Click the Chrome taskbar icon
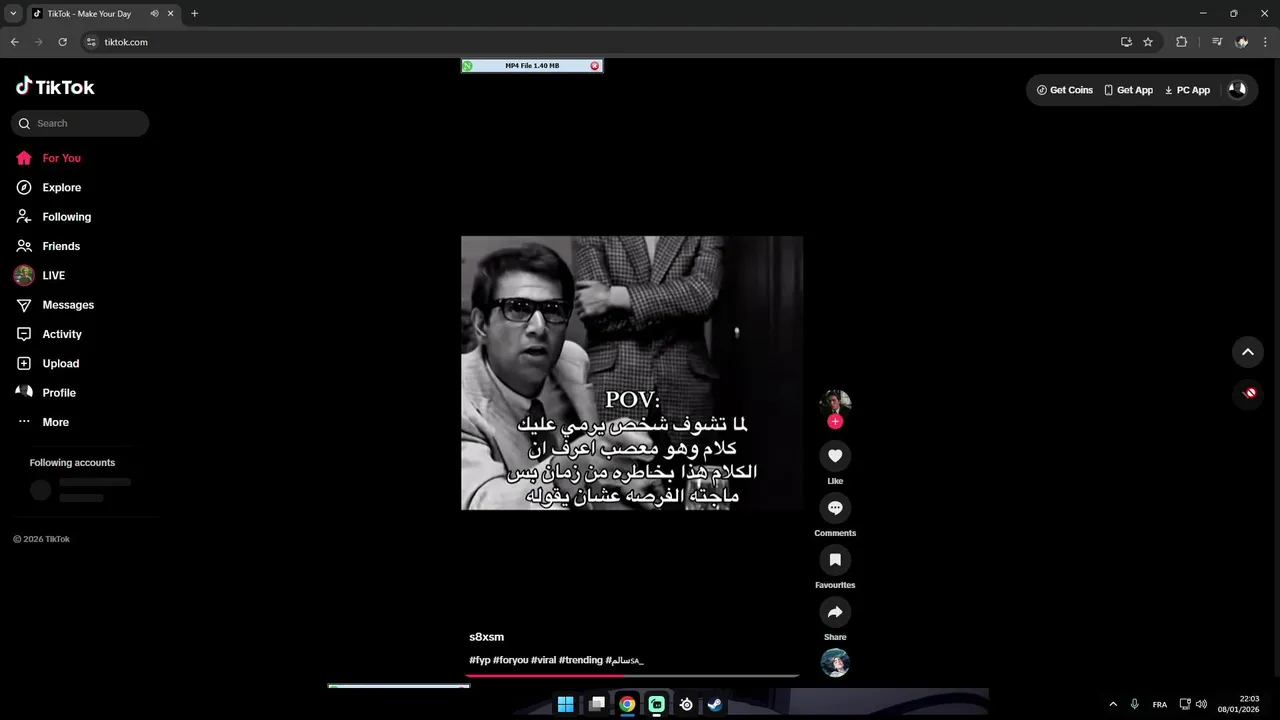 point(627,704)
